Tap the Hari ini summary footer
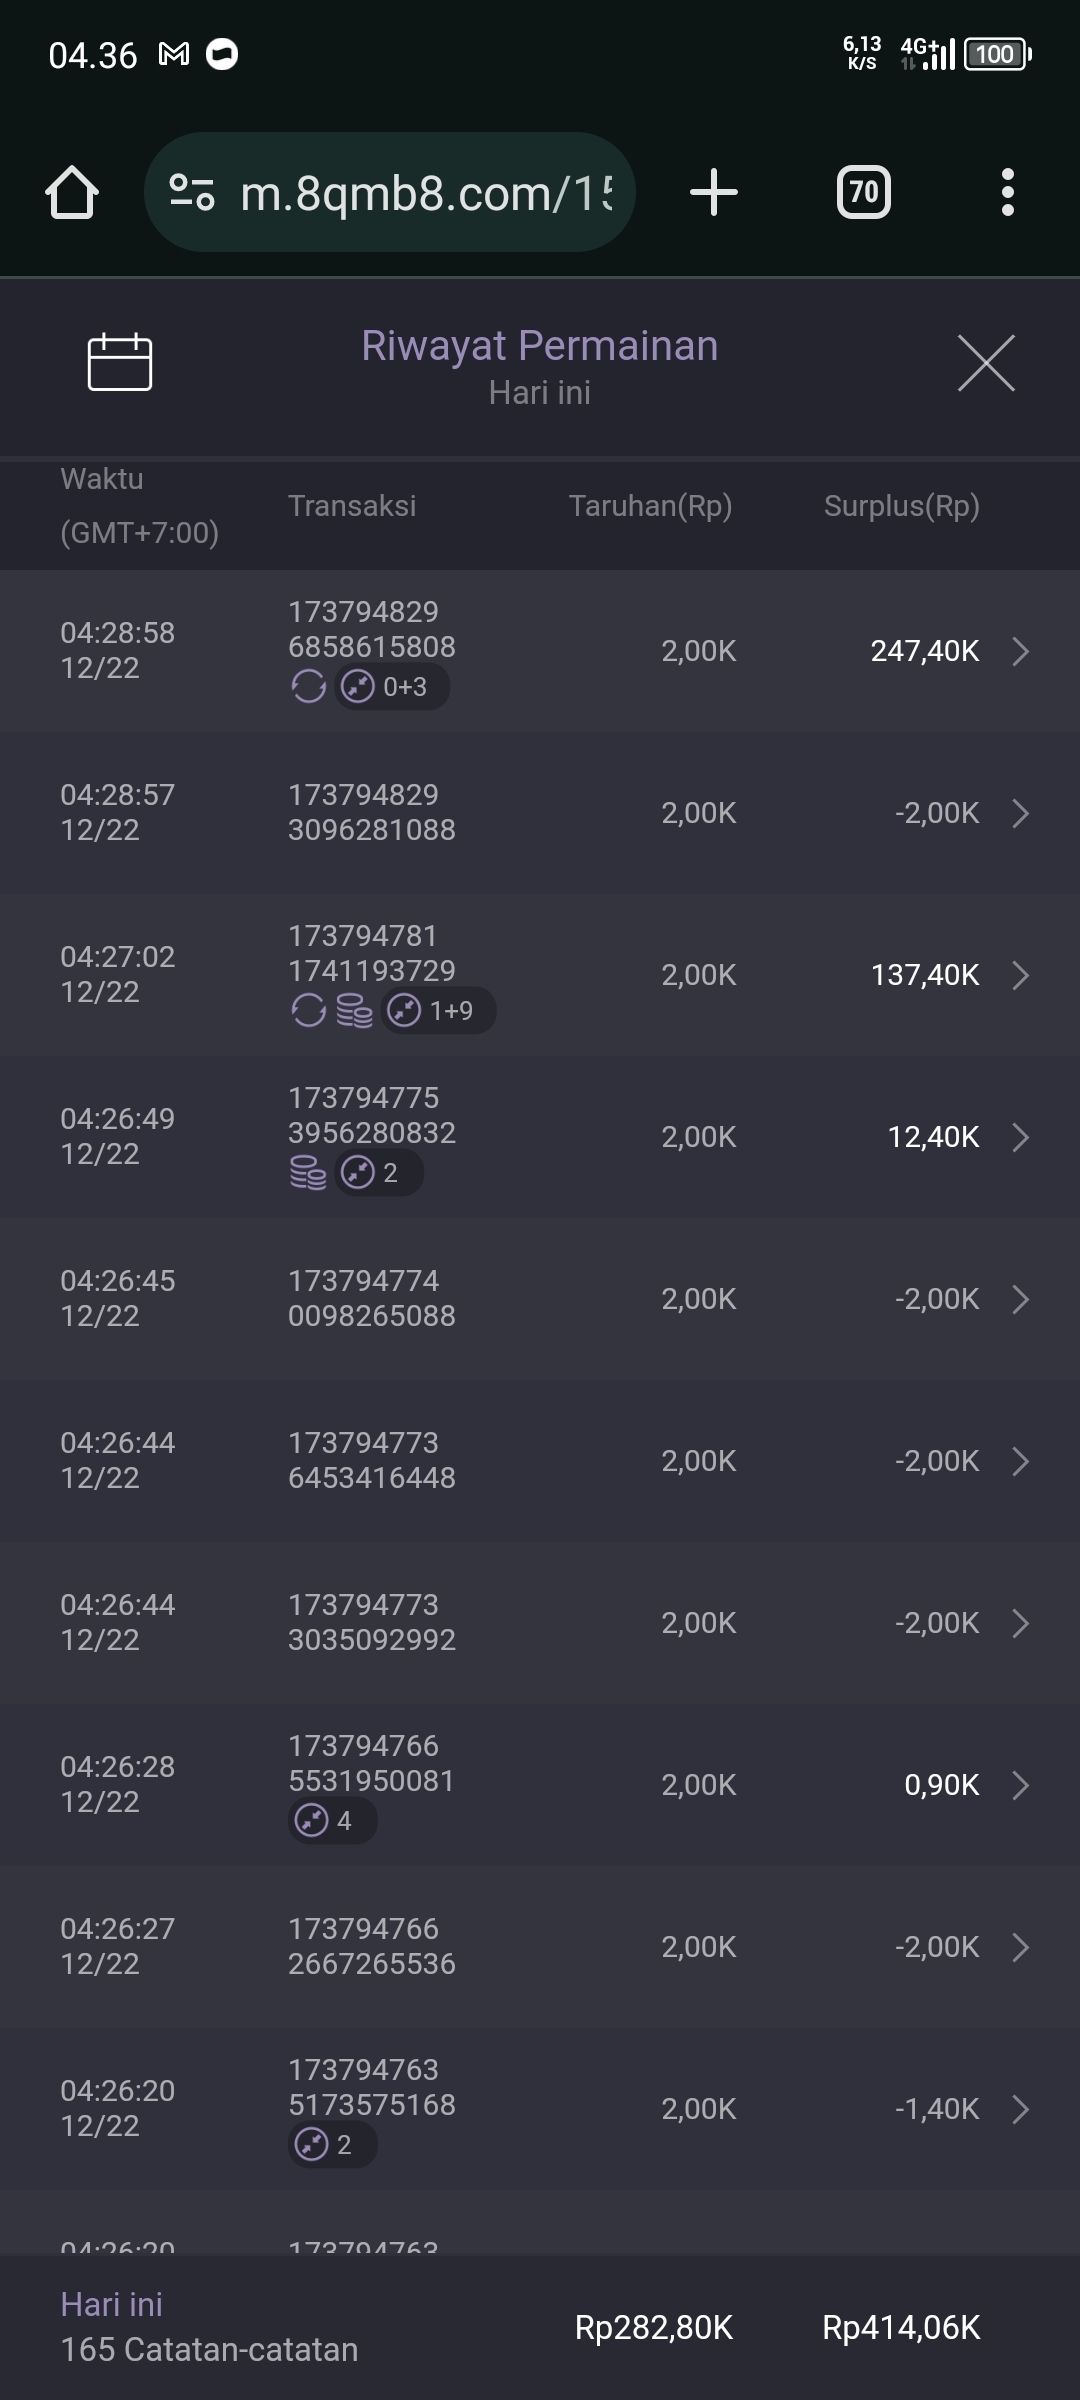The height and width of the screenshot is (2400, 1080). [x=209, y=2327]
